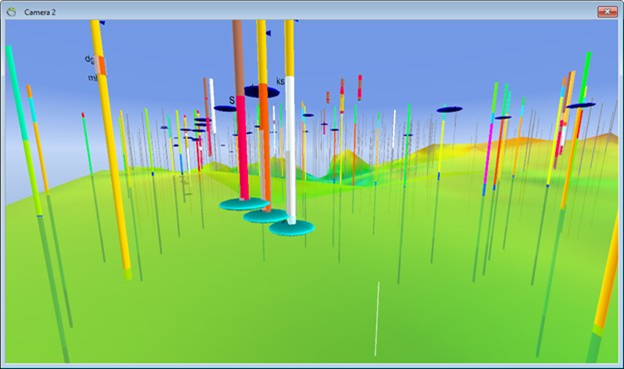Select the thin white line in lower foreground

coord(377,319)
